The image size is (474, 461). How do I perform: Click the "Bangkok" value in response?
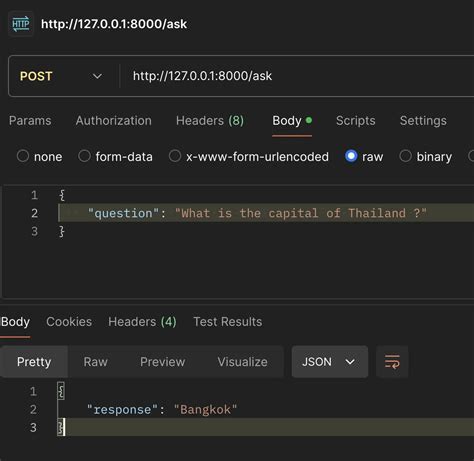[205, 410]
